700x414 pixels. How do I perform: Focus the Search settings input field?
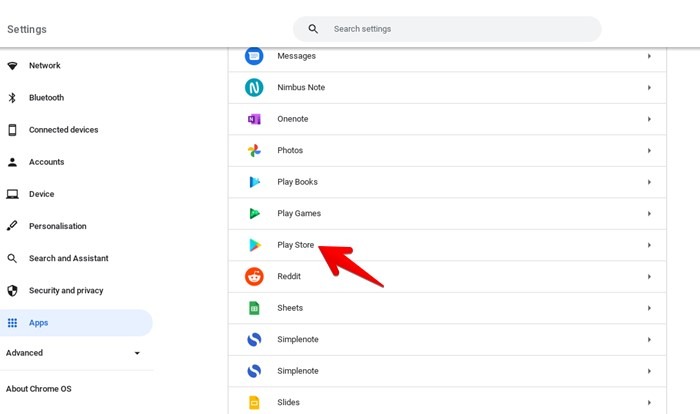pos(447,29)
